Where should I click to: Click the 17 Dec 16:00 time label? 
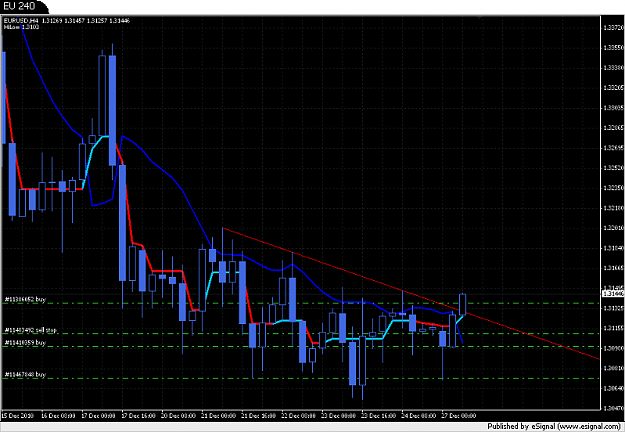click(x=138, y=416)
